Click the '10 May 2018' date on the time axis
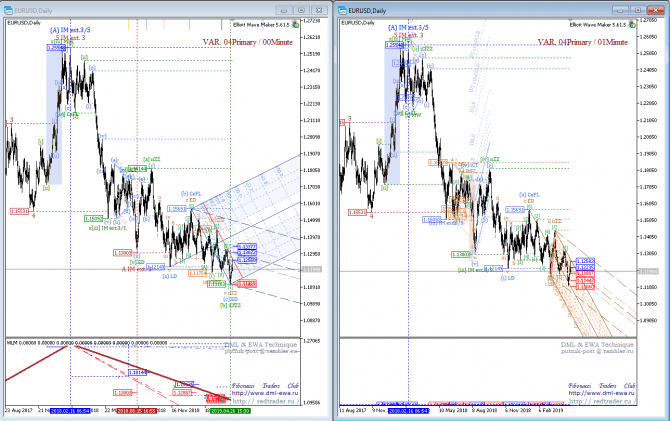Image resolution: width=670 pixels, height=421 pixels. [453, 411]
